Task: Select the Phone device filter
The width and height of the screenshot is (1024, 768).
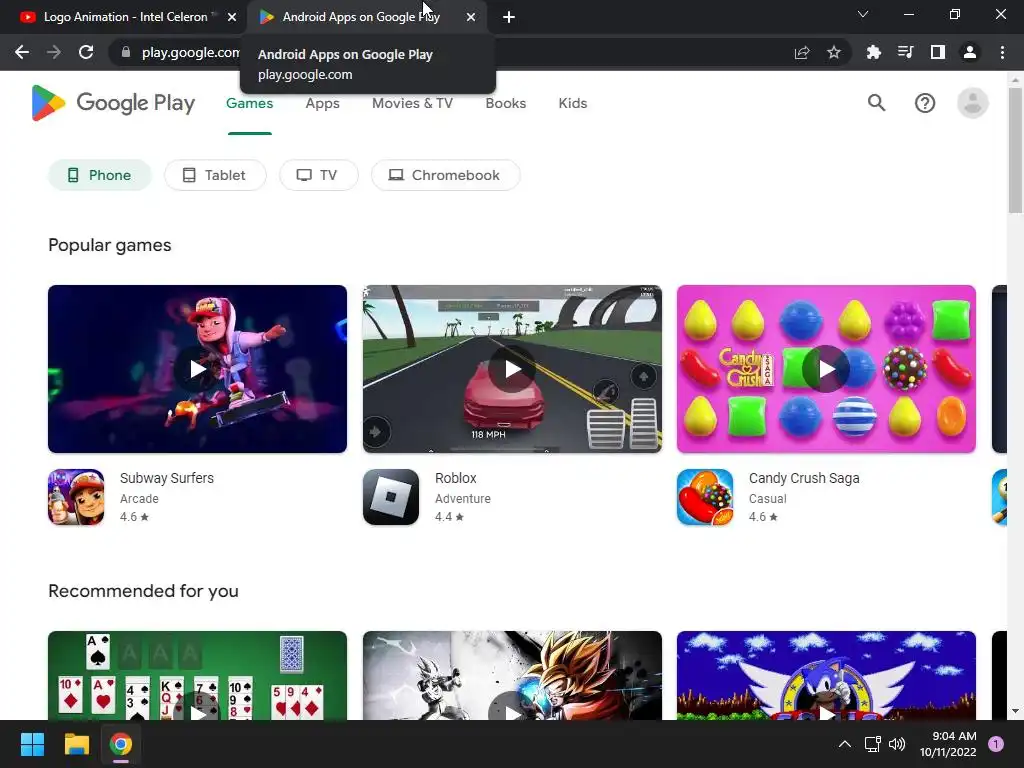Action: point(99,175)
